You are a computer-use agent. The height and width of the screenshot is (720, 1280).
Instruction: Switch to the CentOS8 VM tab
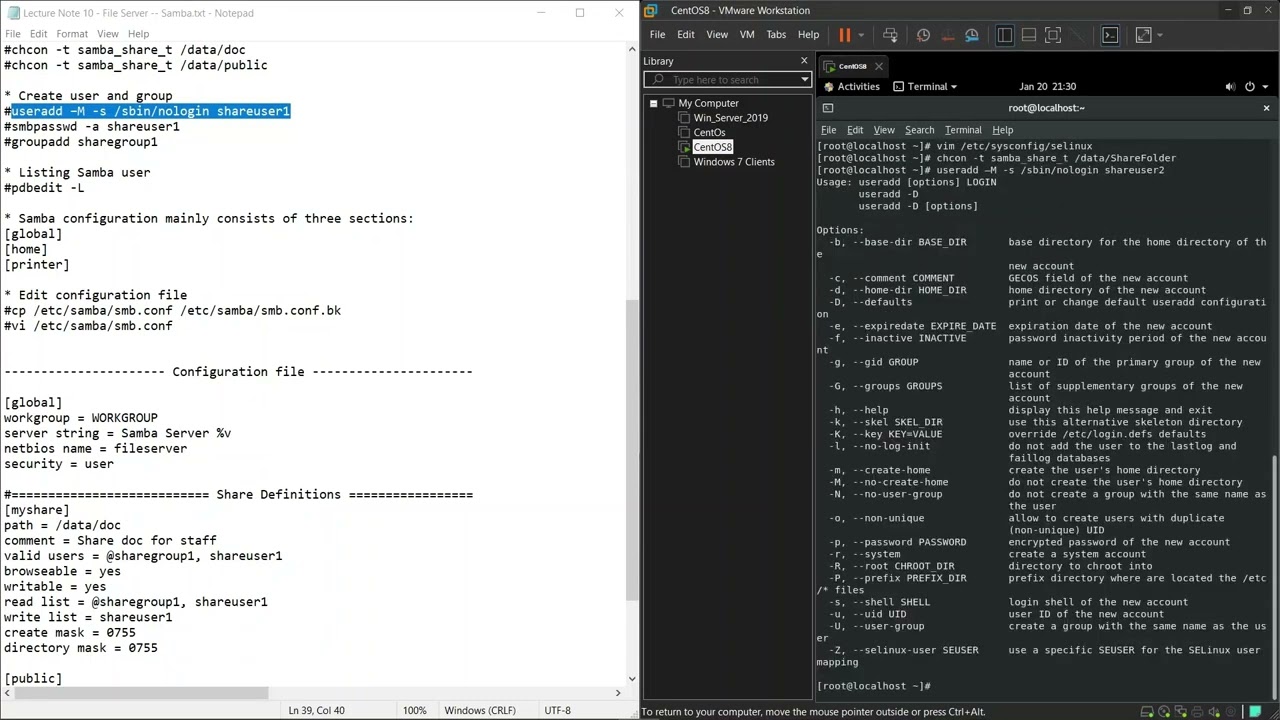[852, 67]
